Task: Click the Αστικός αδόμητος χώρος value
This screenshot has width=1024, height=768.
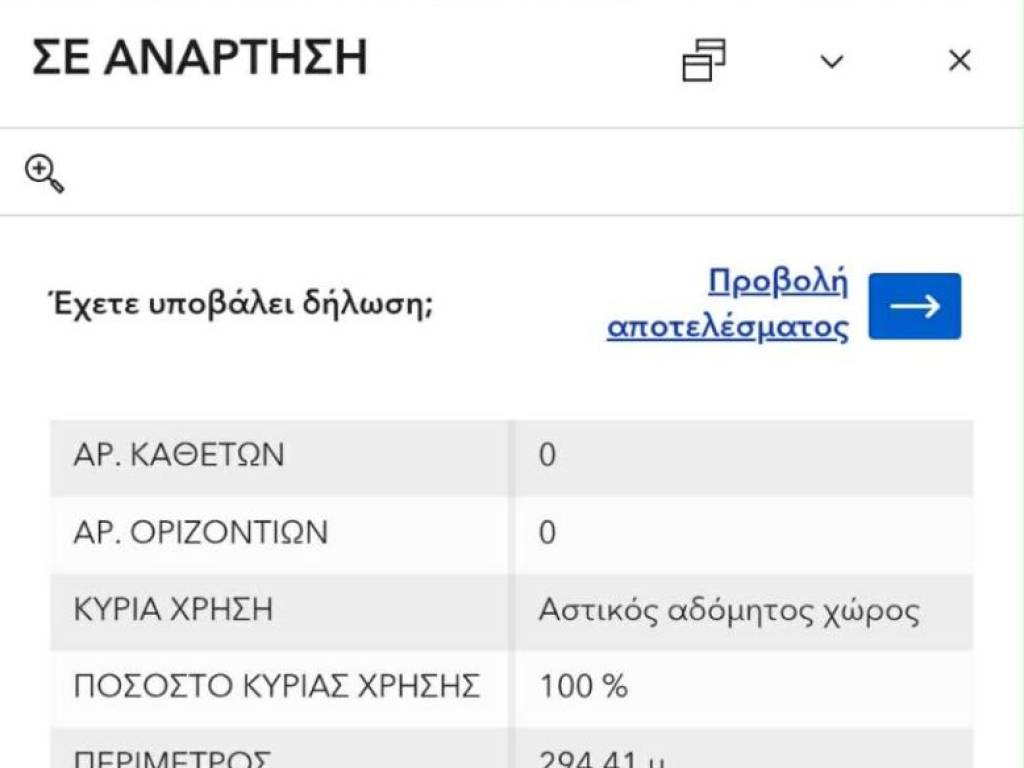Action: point(729,610)
